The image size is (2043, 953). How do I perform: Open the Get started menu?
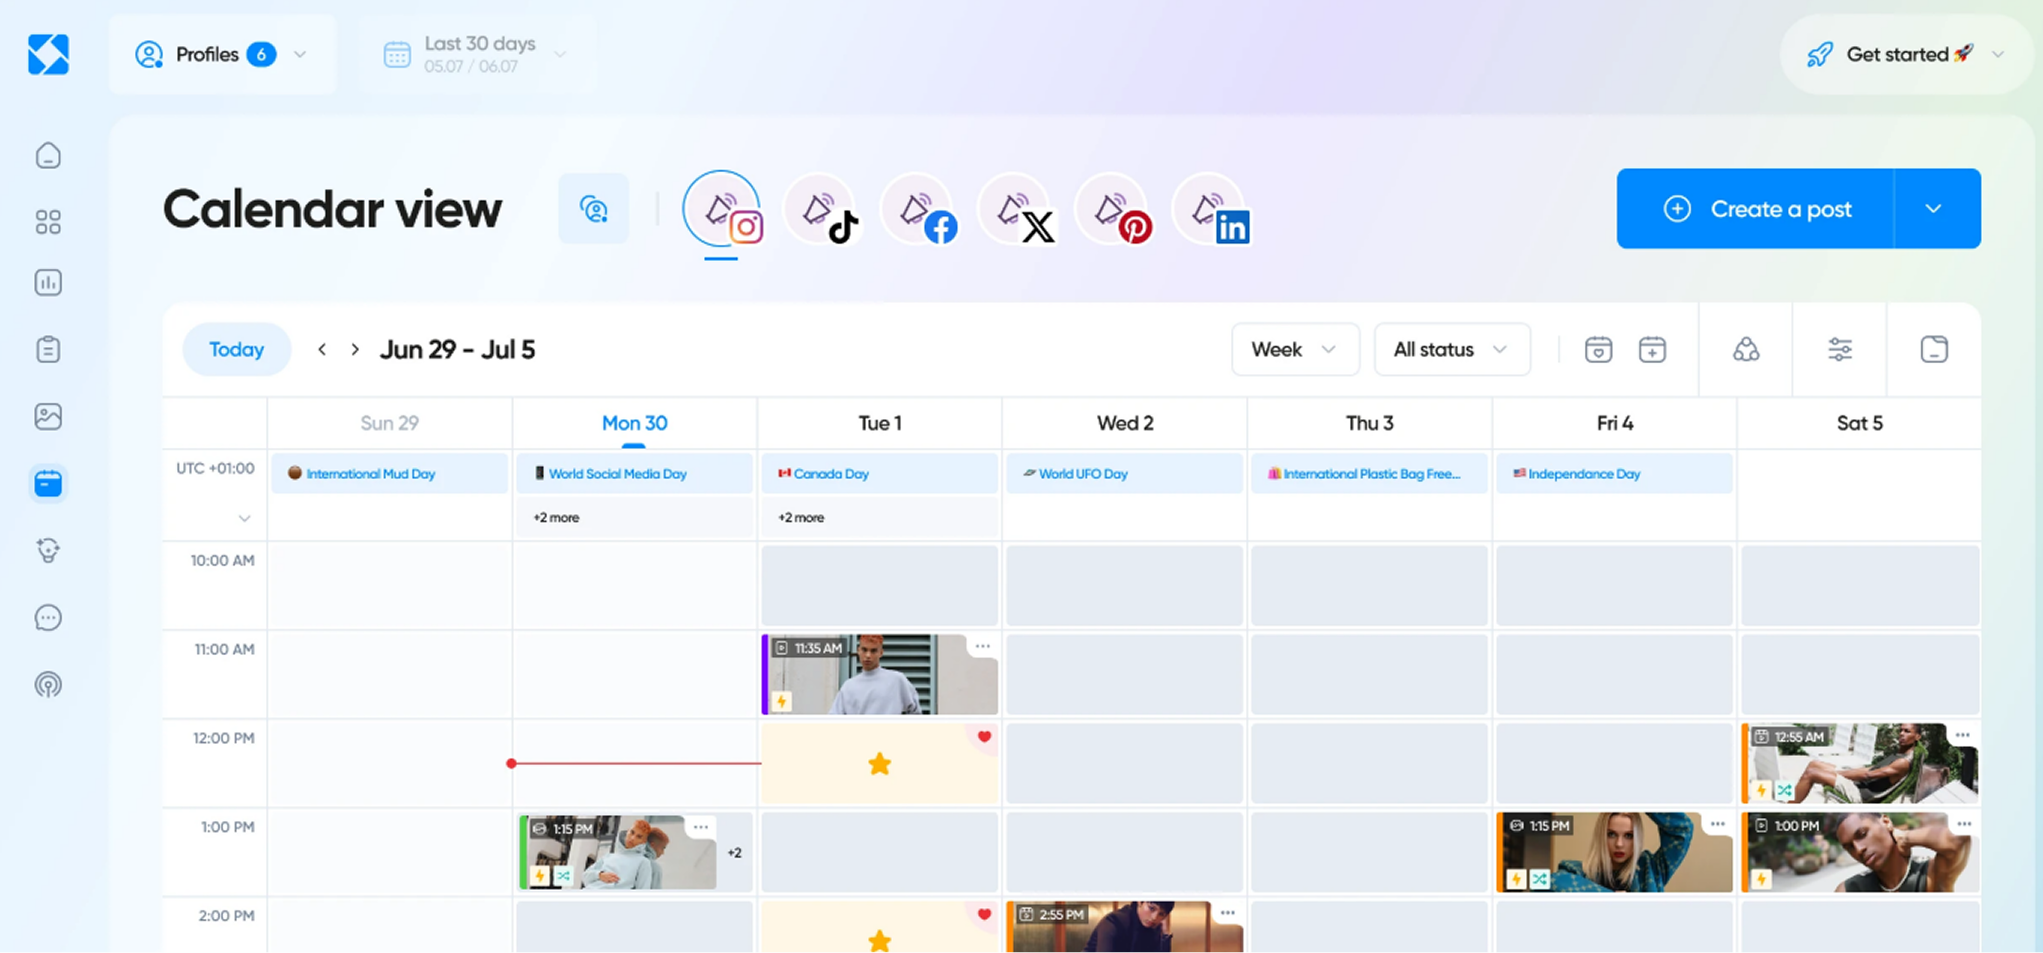[1905, 55]
